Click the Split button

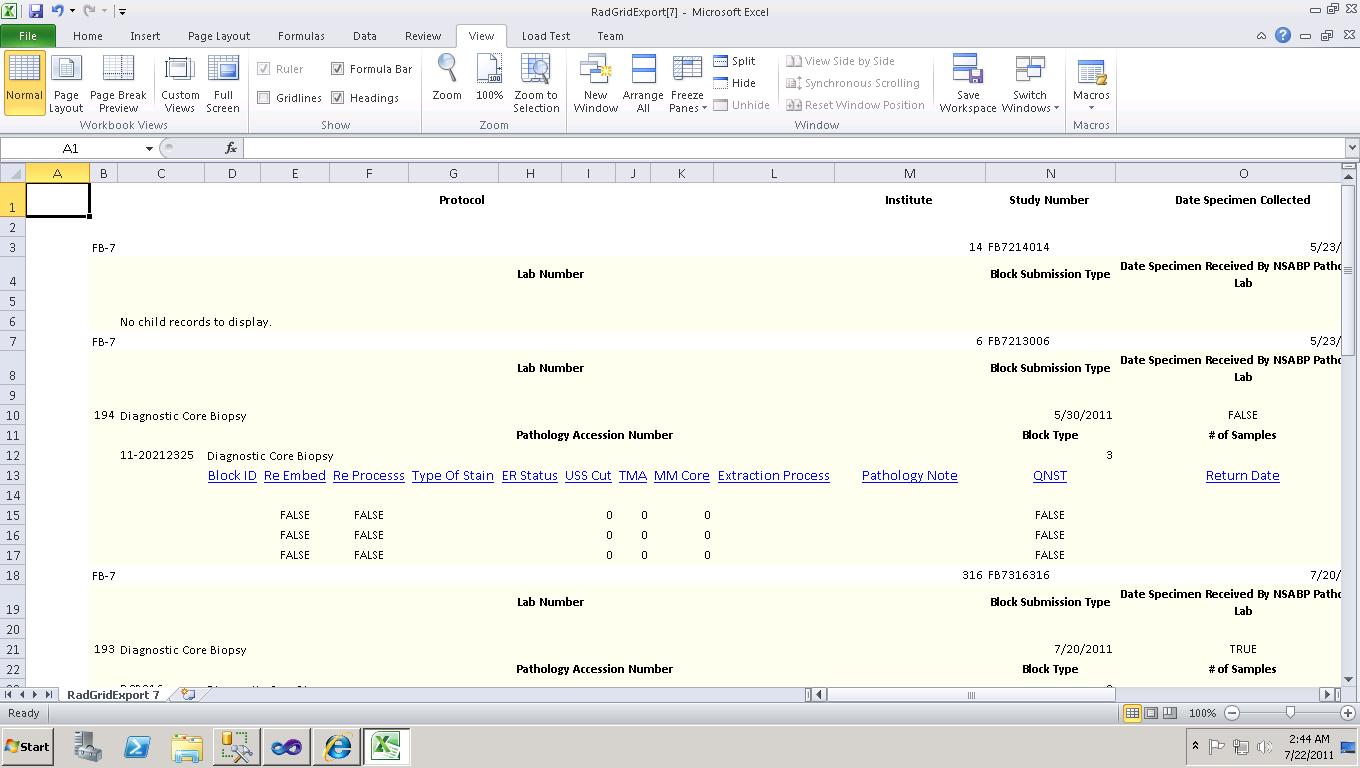[x=735, y=61]
